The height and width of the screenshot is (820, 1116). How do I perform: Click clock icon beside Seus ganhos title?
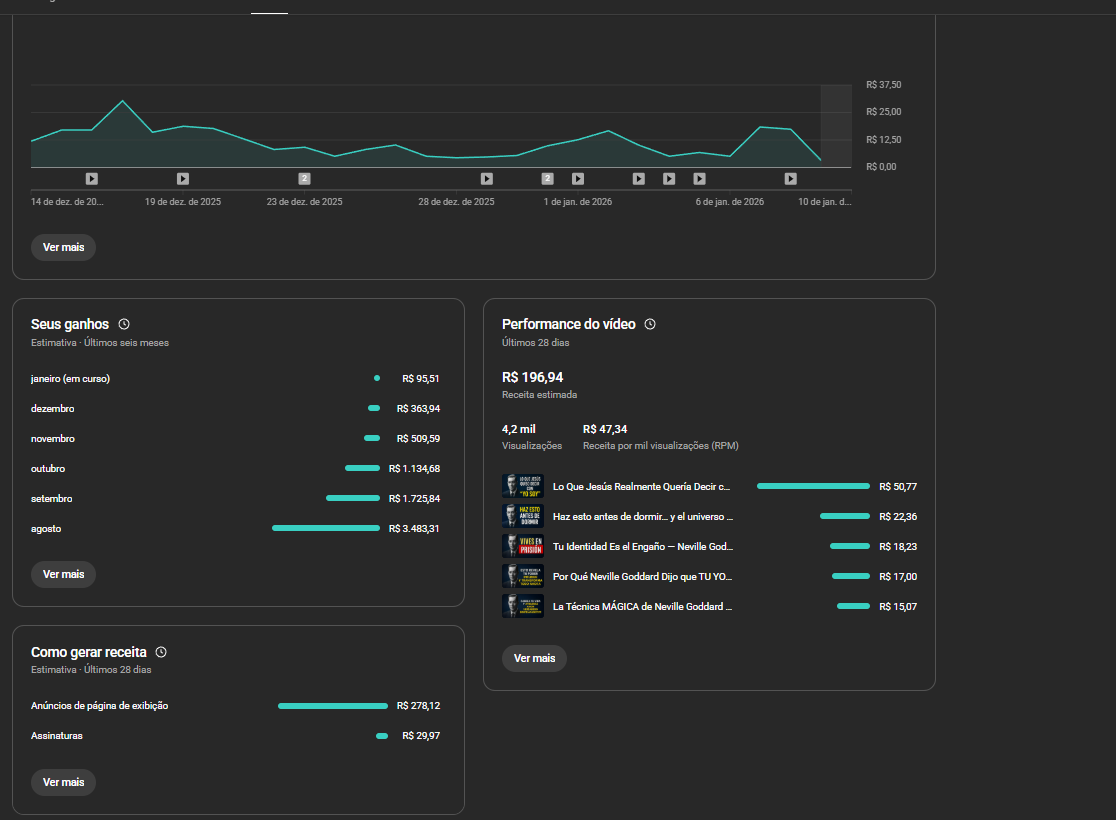[x=124, y=324]
